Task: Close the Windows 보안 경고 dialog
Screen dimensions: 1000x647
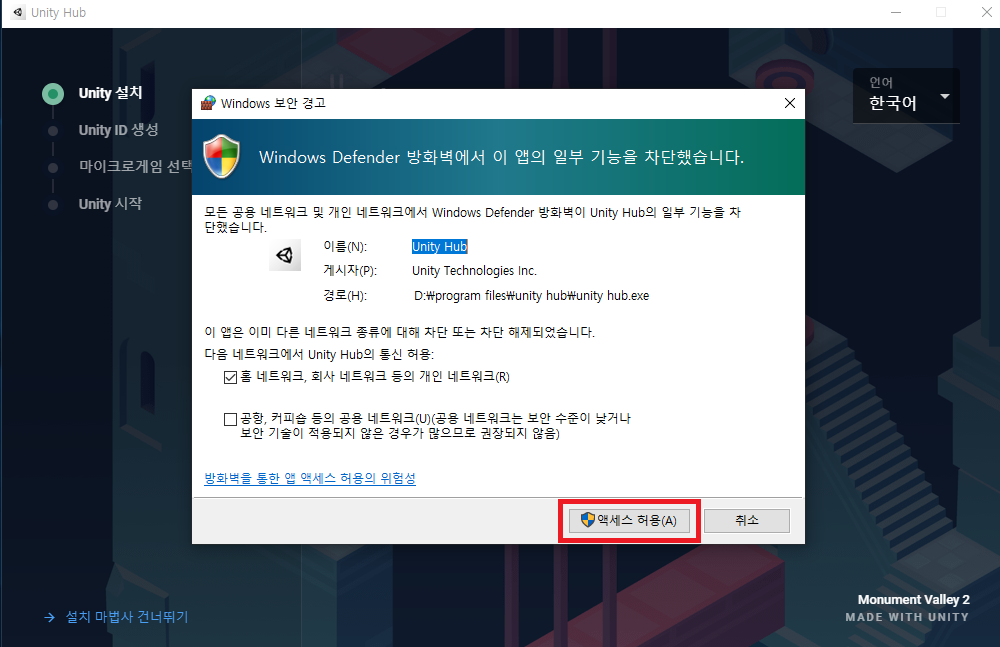Action: [790, 103]
